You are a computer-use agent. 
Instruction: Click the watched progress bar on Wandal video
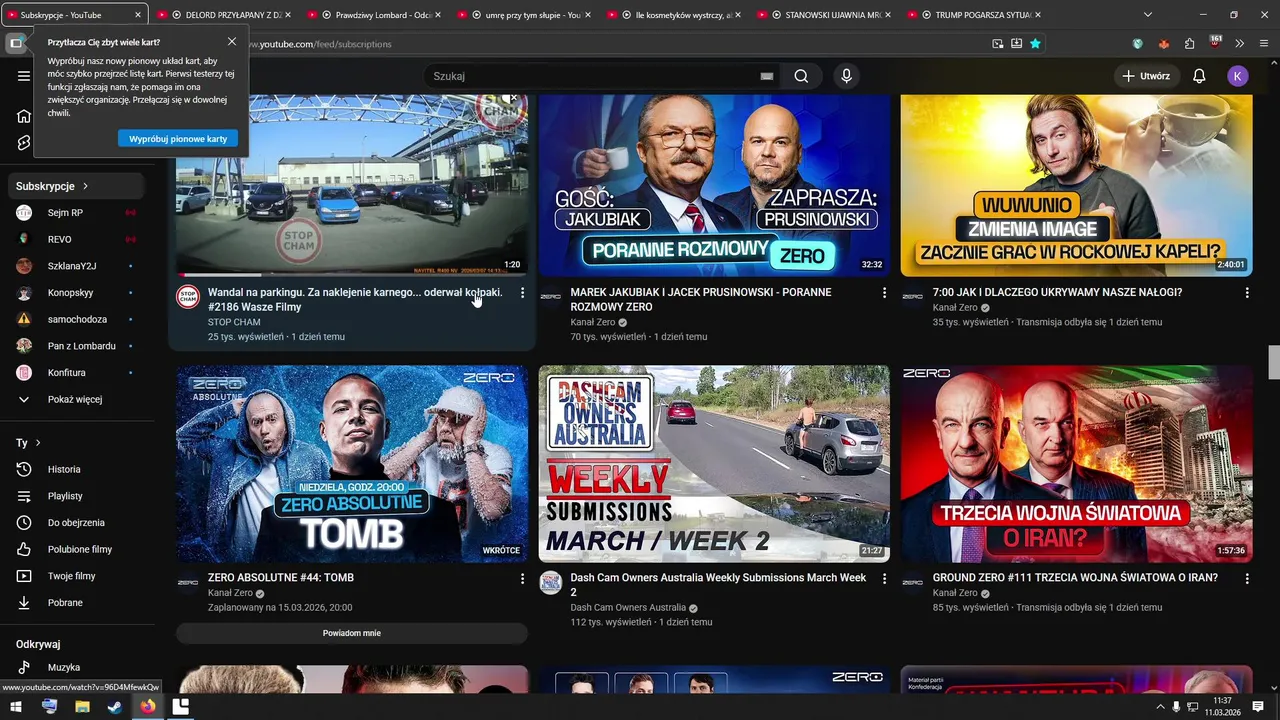(x=352, y=275)
